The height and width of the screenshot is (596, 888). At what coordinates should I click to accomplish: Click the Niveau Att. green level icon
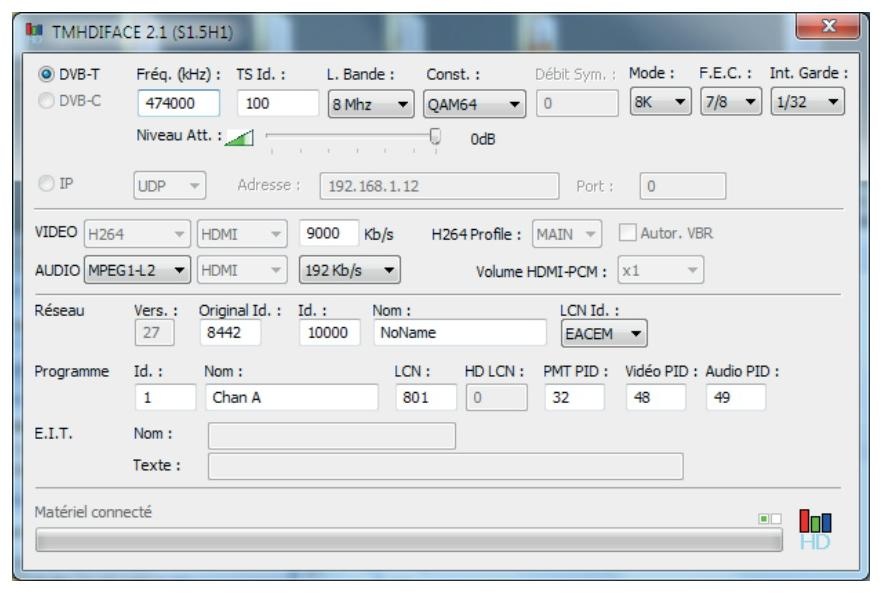pyautogui.click(x=239, y=138)
